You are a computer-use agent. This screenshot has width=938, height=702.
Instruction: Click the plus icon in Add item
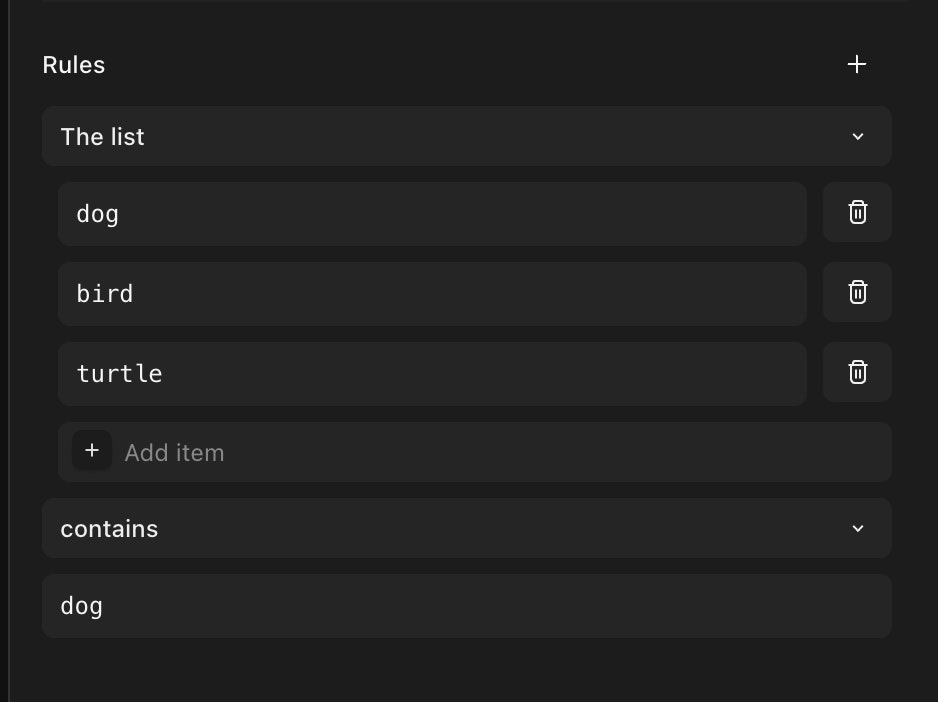(92, 451)
